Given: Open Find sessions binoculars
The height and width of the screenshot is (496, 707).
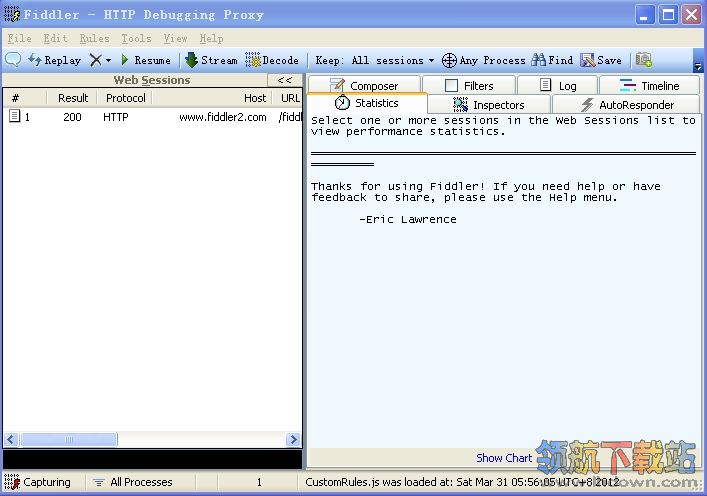Looking at the screenshot, I should point(551,60).
